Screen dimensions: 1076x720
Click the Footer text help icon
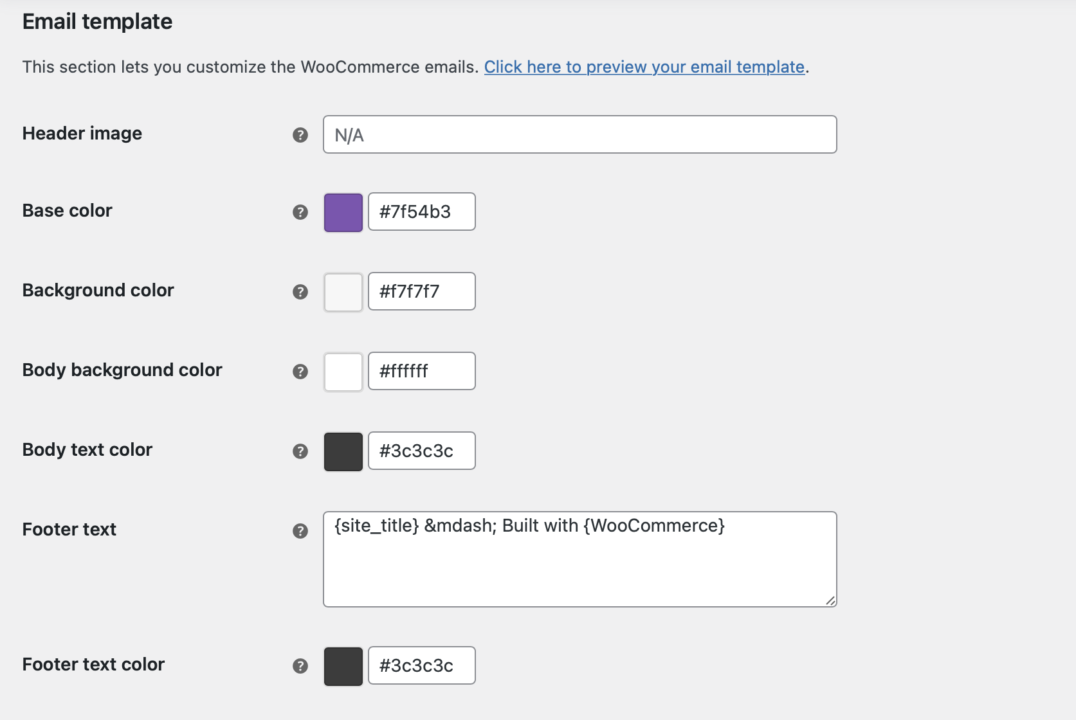click(299, 531)
